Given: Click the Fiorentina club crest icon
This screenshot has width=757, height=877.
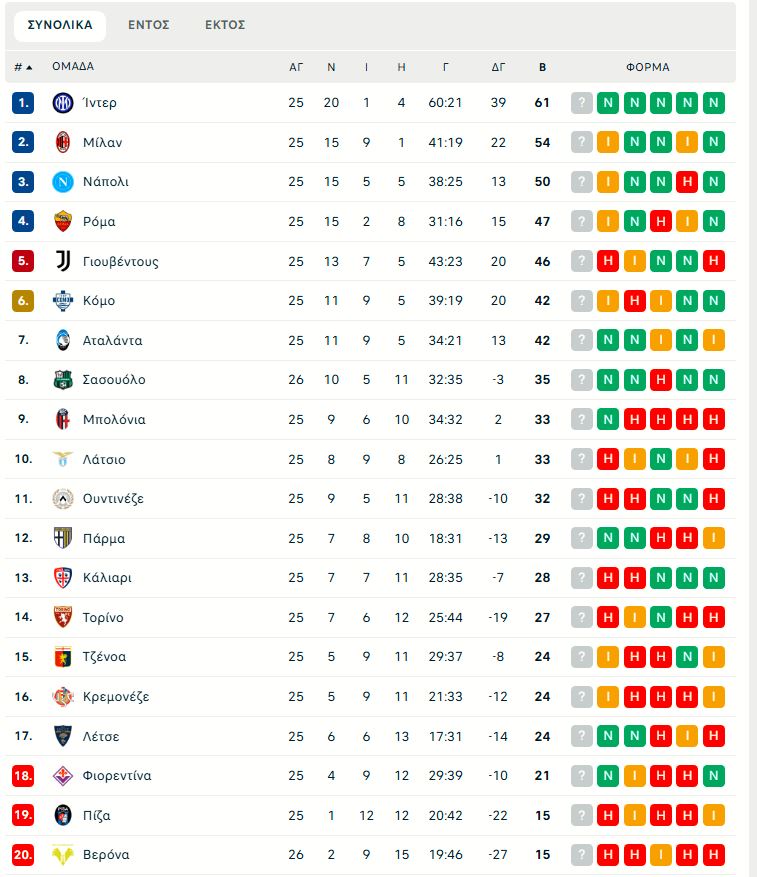Looking at the screenshot, I should pos(63,775).
